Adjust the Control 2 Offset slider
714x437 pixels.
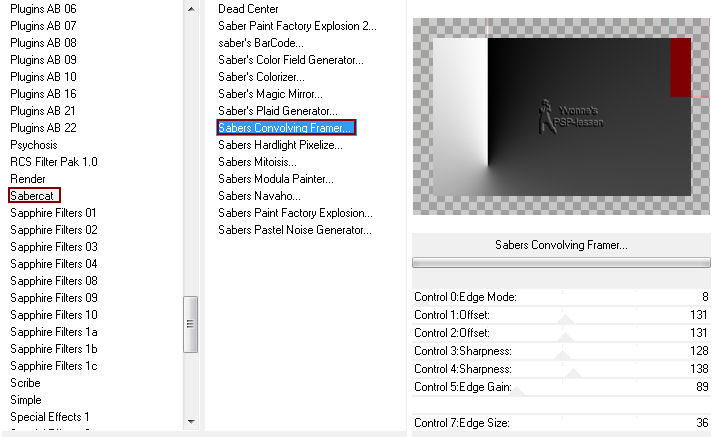click(x=561, y=333)
